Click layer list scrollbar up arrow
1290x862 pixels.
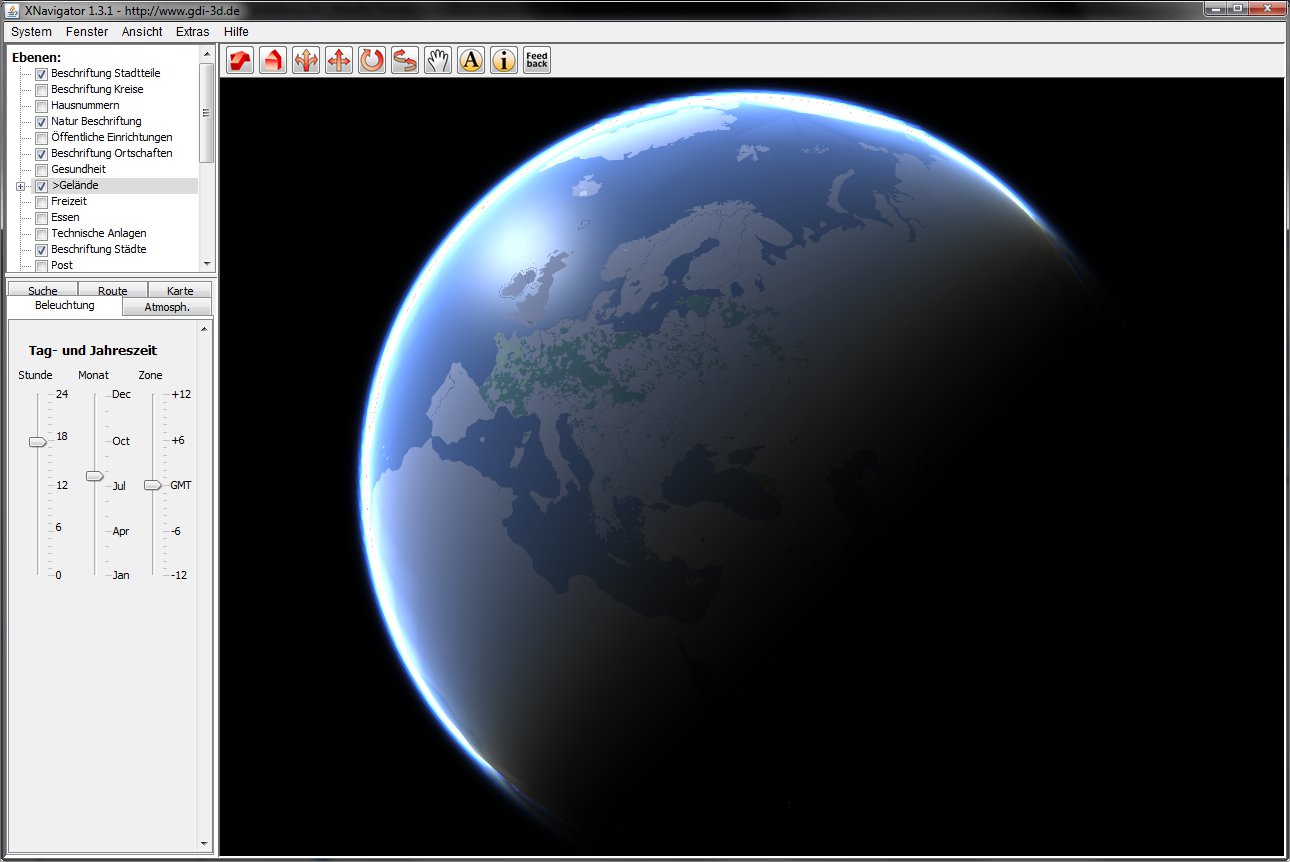coord(207,53)
